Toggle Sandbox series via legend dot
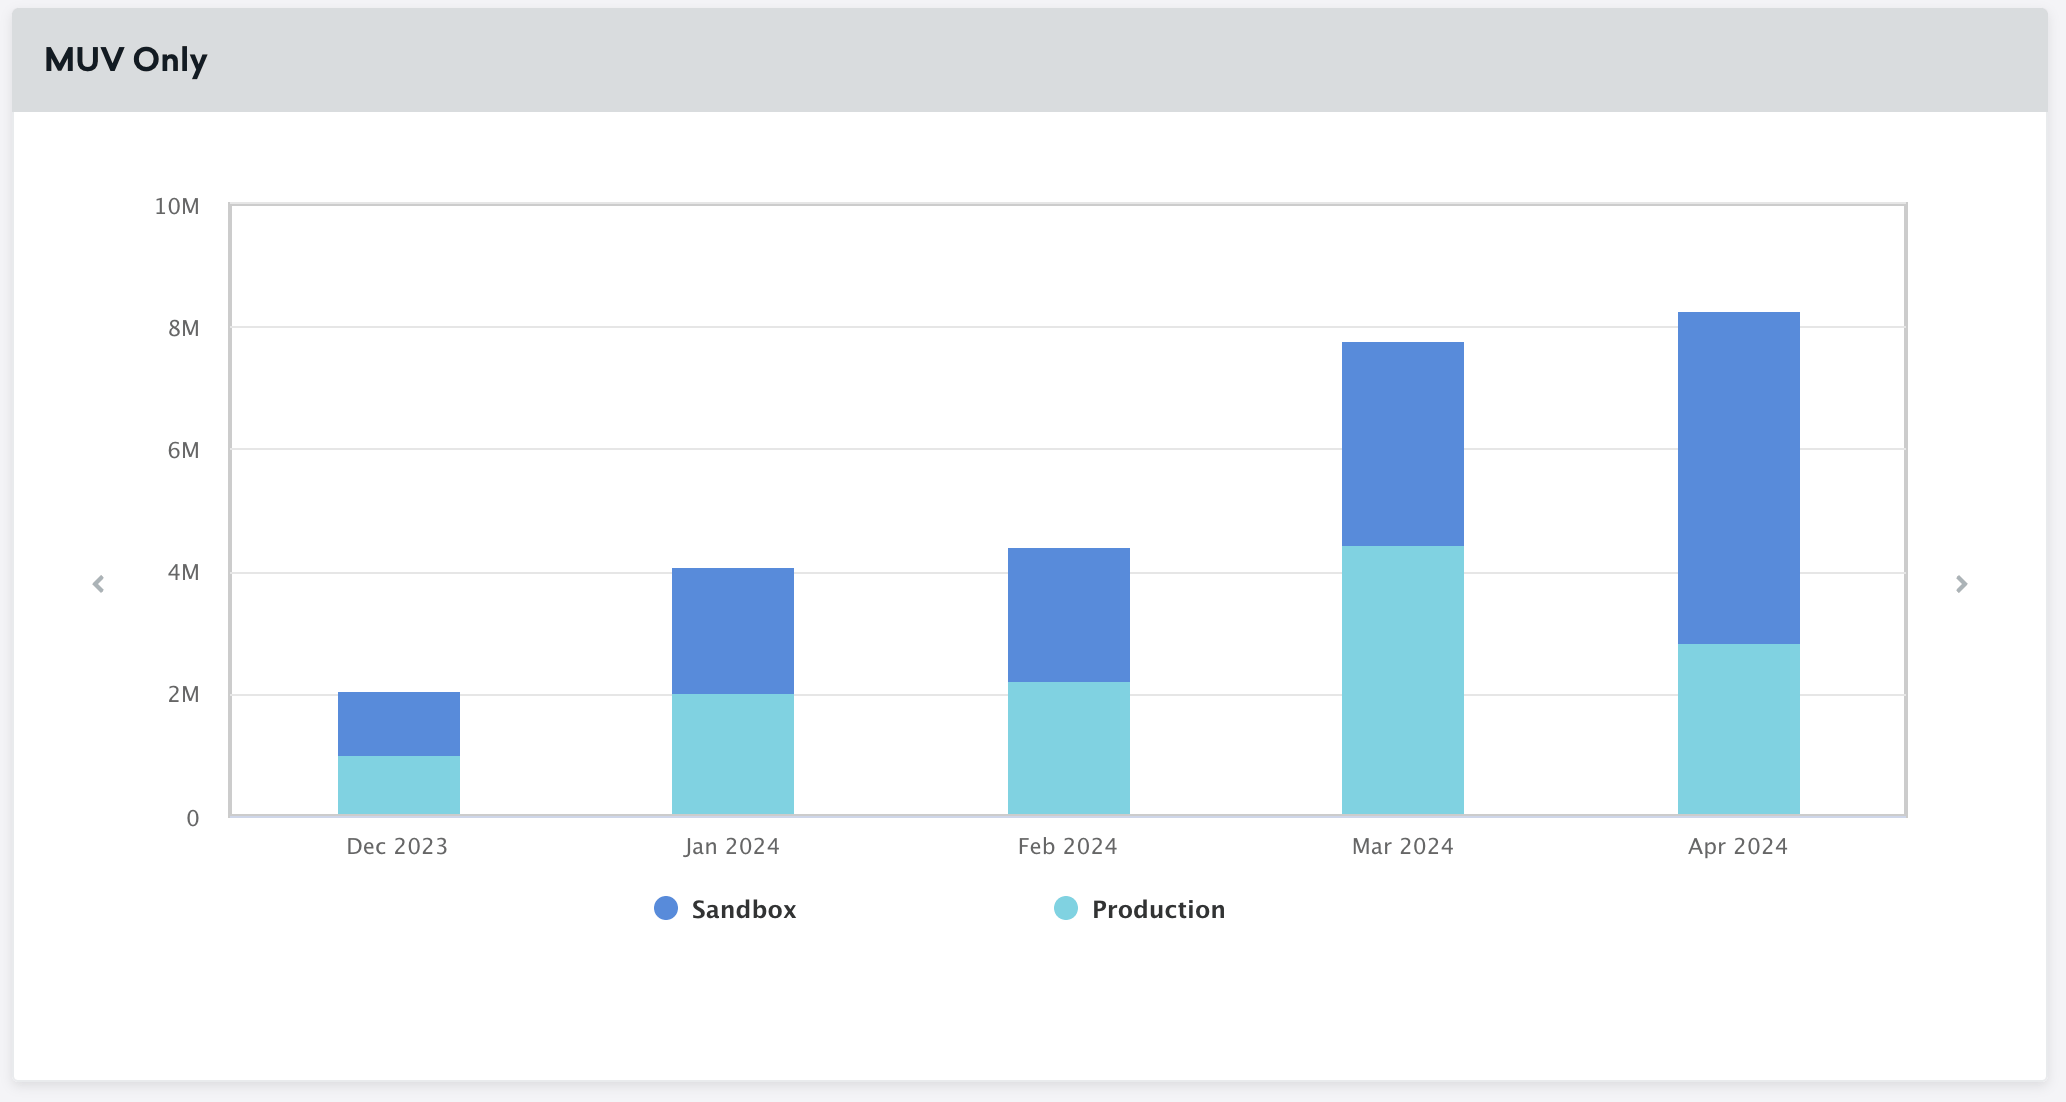This screenshot has width=2066, height=1102. coord(666,908)
